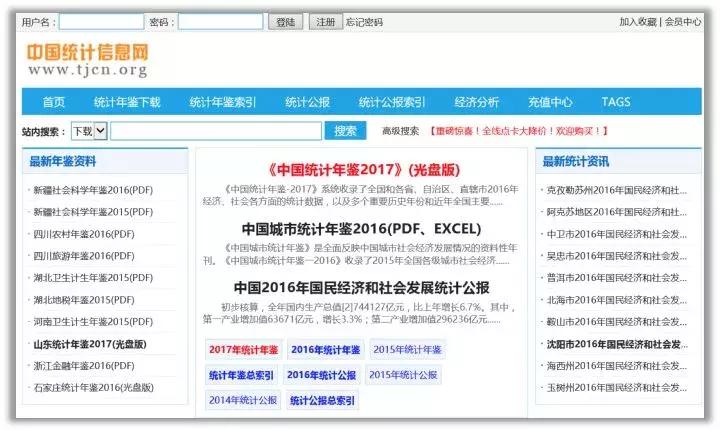The width and height of the screenshot is (720, 431).
Task: Open the 克孜勒苏州2016年国民经济 news item
Action: coord(616,190)
